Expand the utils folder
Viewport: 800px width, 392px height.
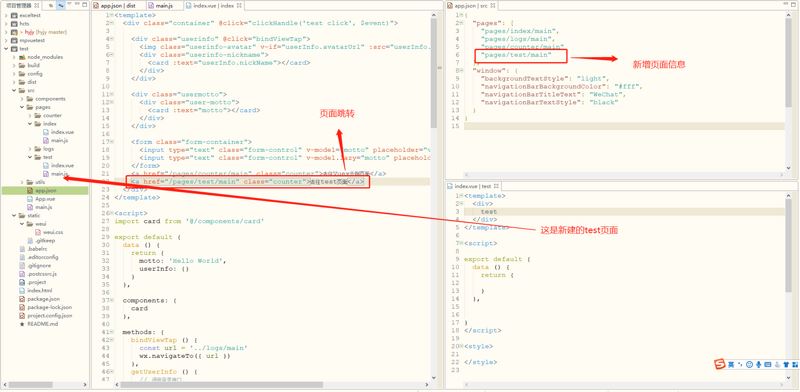click(22, 182)
